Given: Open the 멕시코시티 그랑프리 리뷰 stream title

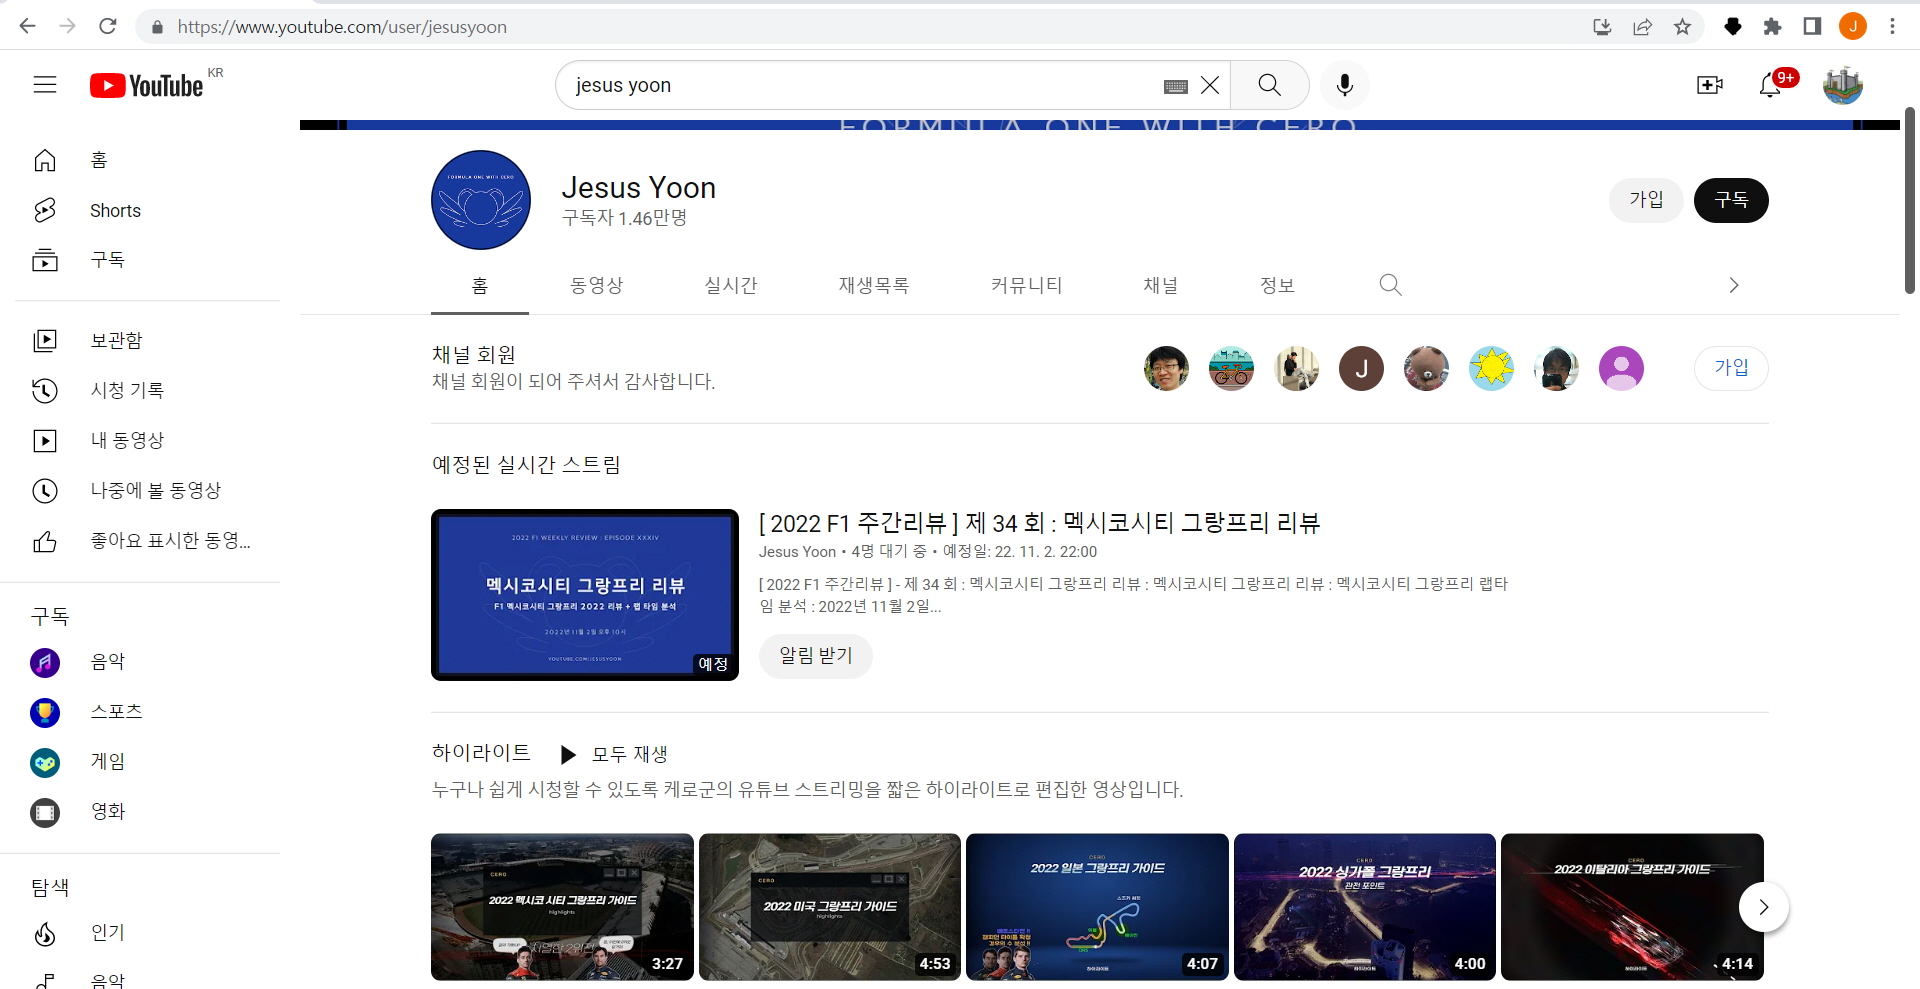Looking at the screenshot, I should (x=1040, y=523).
